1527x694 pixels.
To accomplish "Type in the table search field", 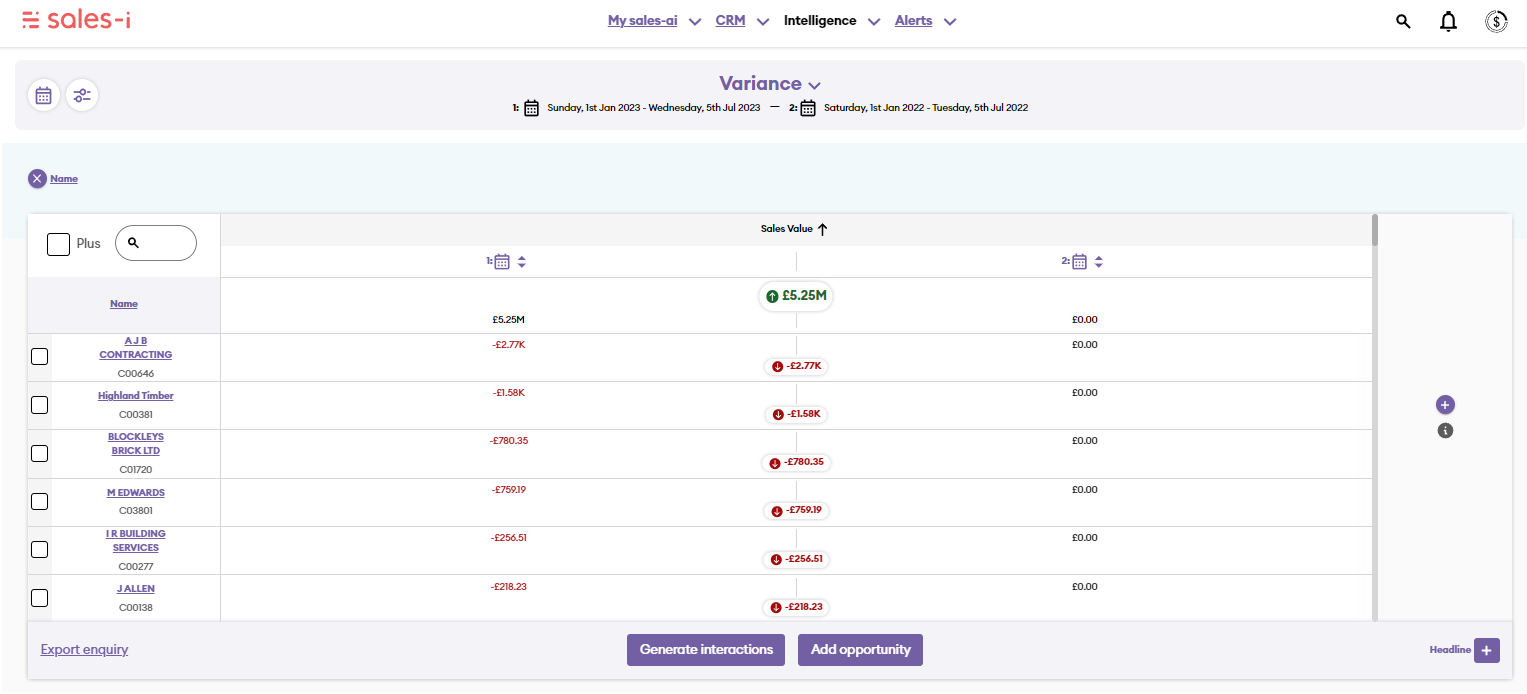I will click(164, 243).
